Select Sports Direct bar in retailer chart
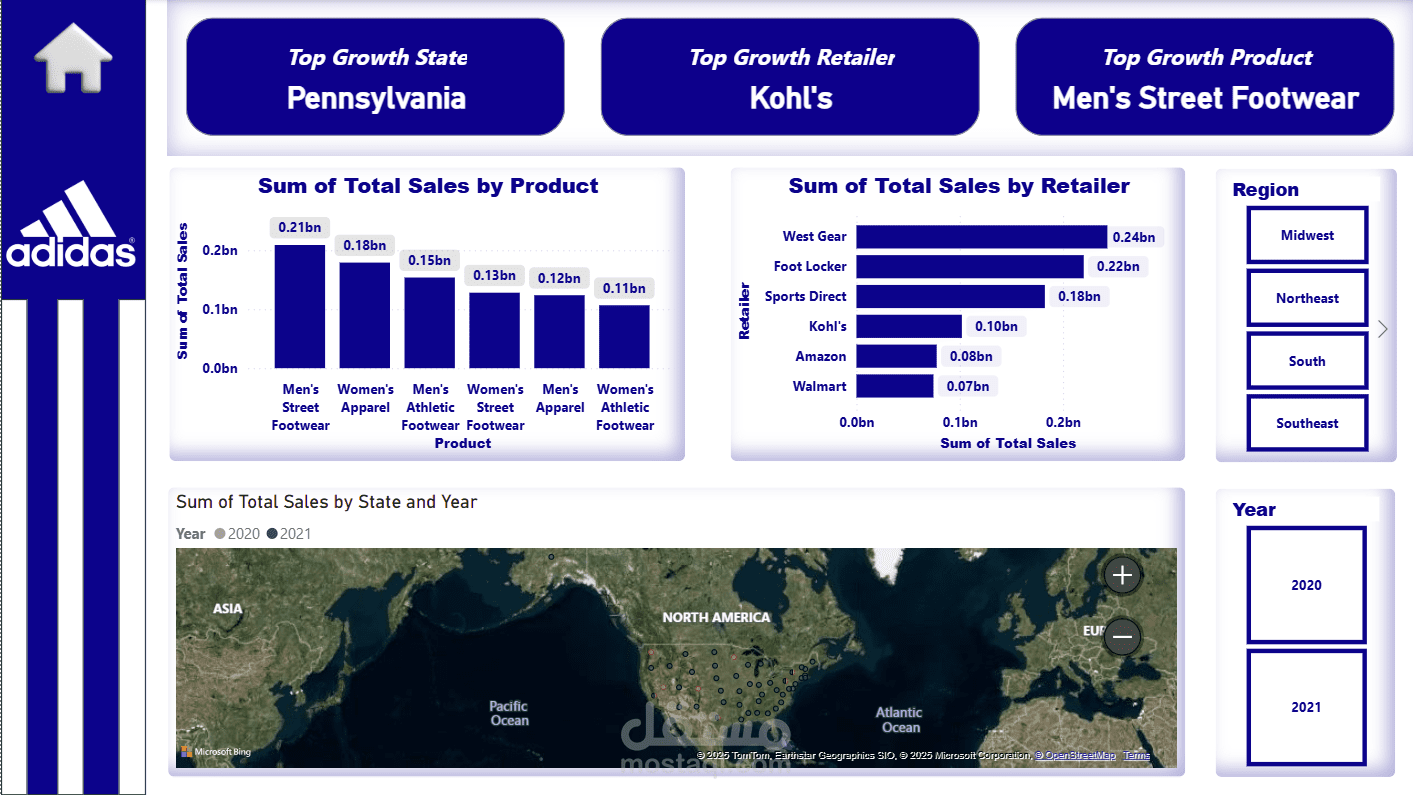1413x795 pixels. [x=951, y=297]
